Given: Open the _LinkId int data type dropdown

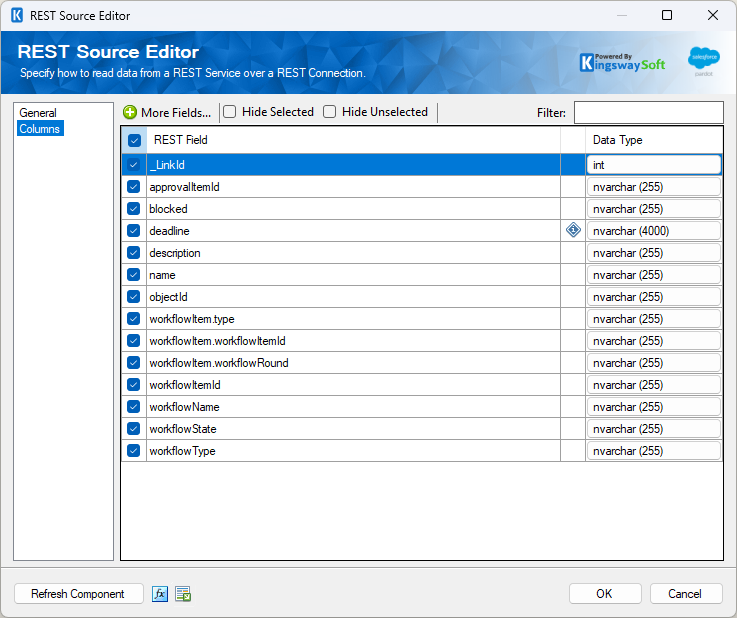Looking at the screenshot, I should click(x=654, y=165).
